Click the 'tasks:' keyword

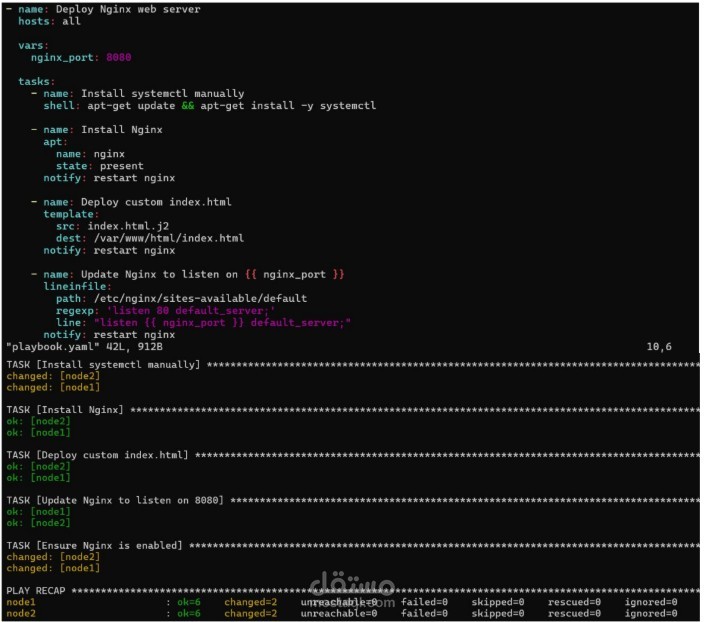[36, 82]
